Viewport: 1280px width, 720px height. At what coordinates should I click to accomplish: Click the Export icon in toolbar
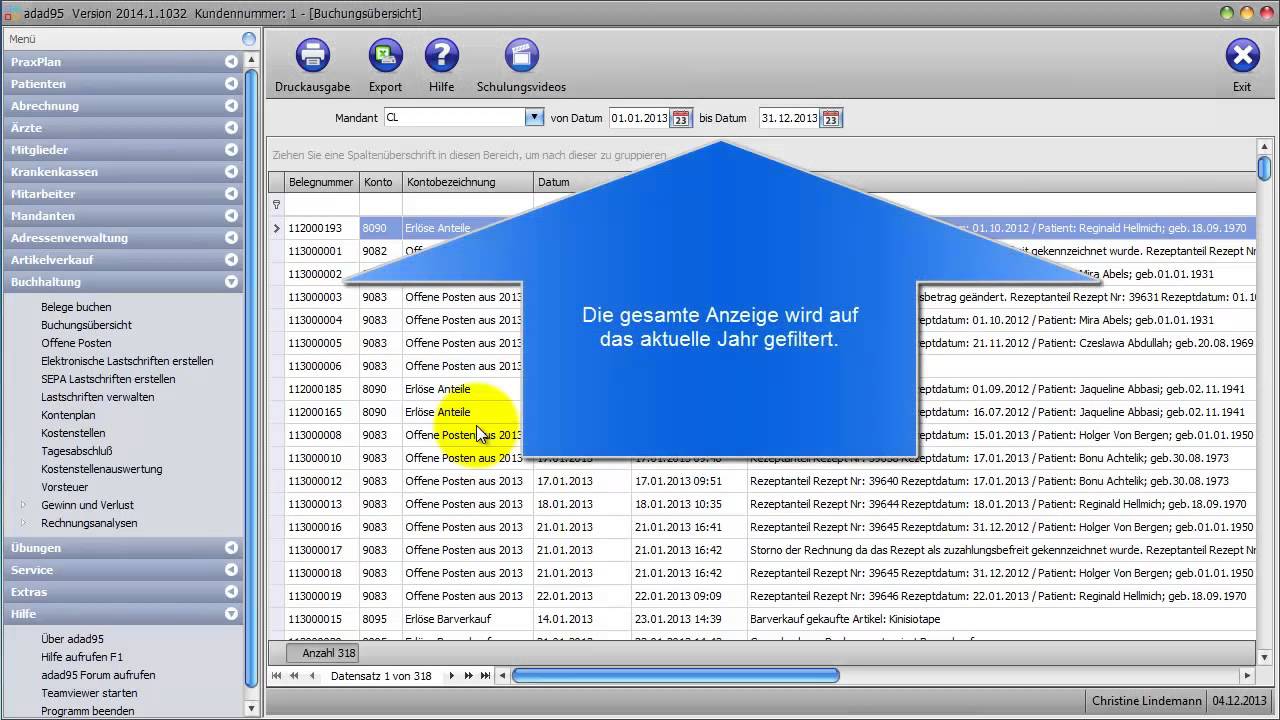click(x=385, y=56)
